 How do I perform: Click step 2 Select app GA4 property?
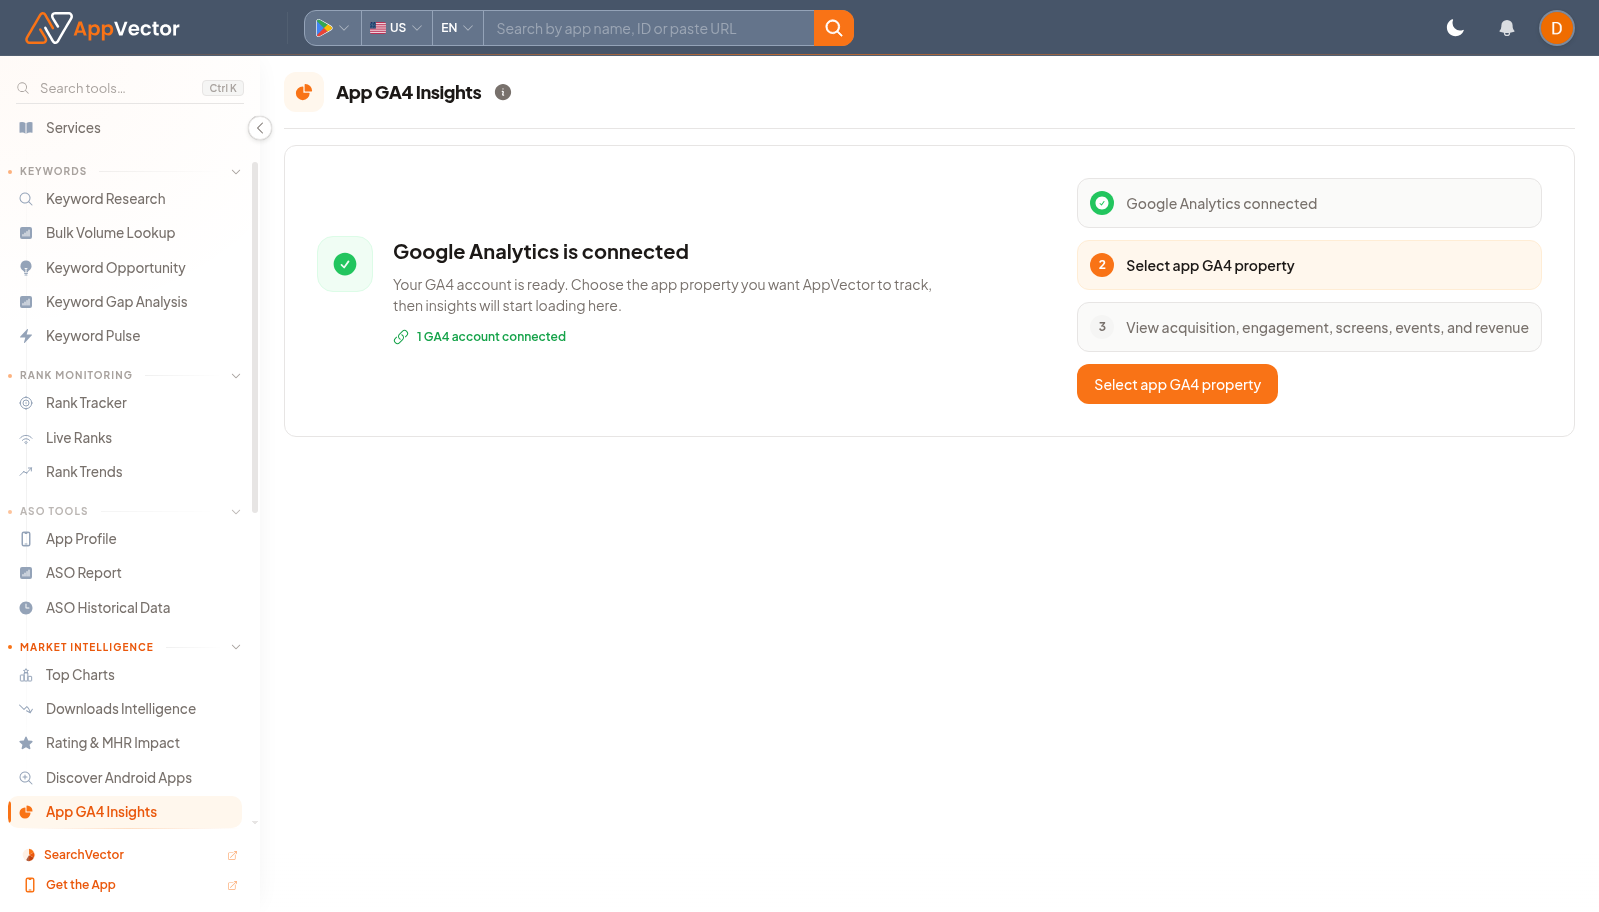pos(1309,265)
